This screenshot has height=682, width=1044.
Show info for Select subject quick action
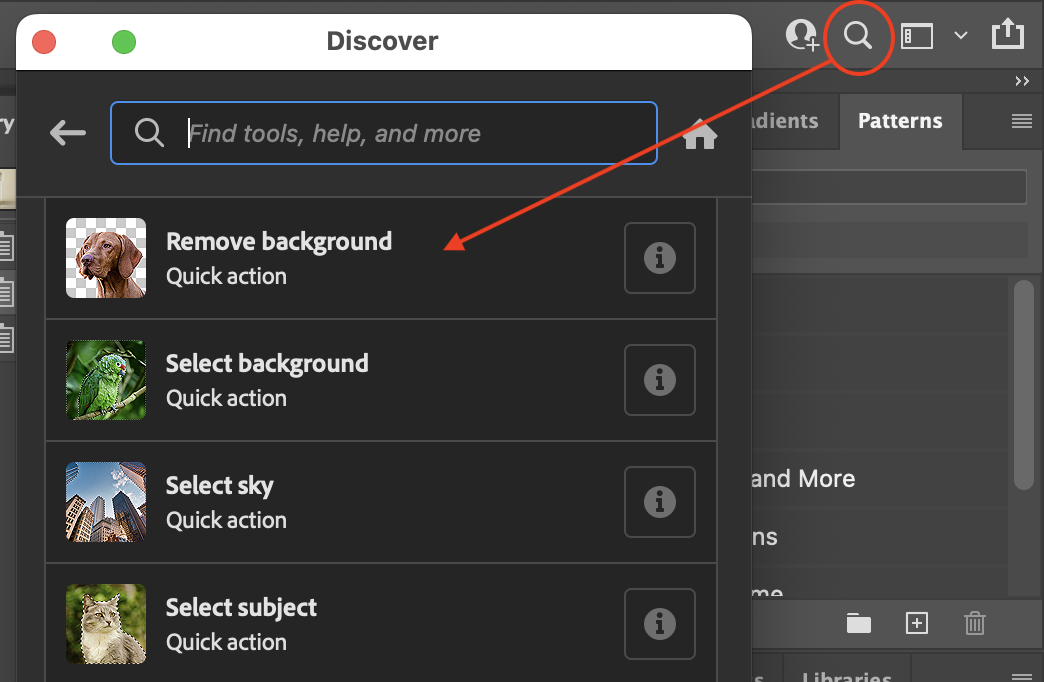[659, 624]
